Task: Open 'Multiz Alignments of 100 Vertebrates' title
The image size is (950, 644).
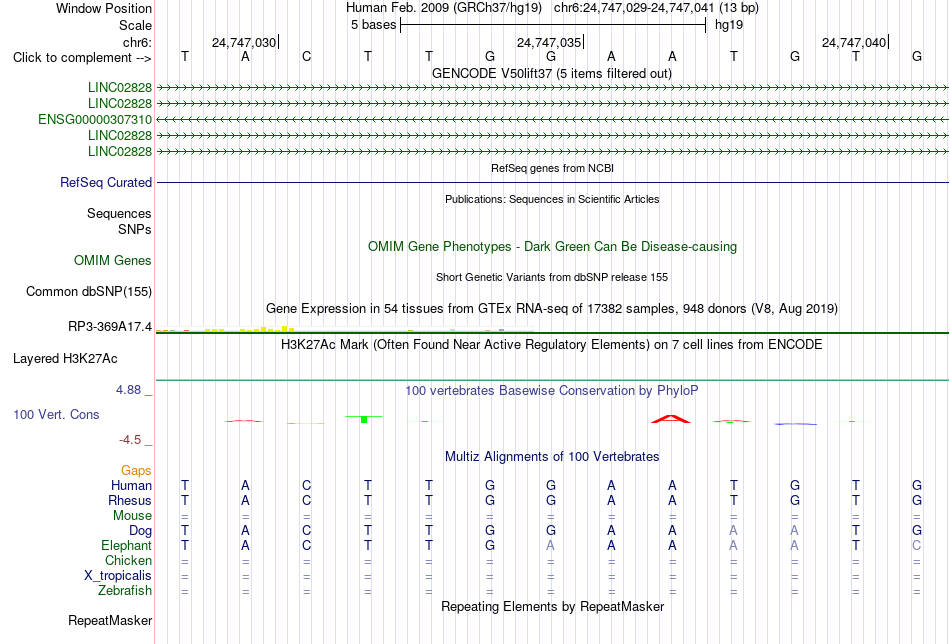Action: pos(552,457)
